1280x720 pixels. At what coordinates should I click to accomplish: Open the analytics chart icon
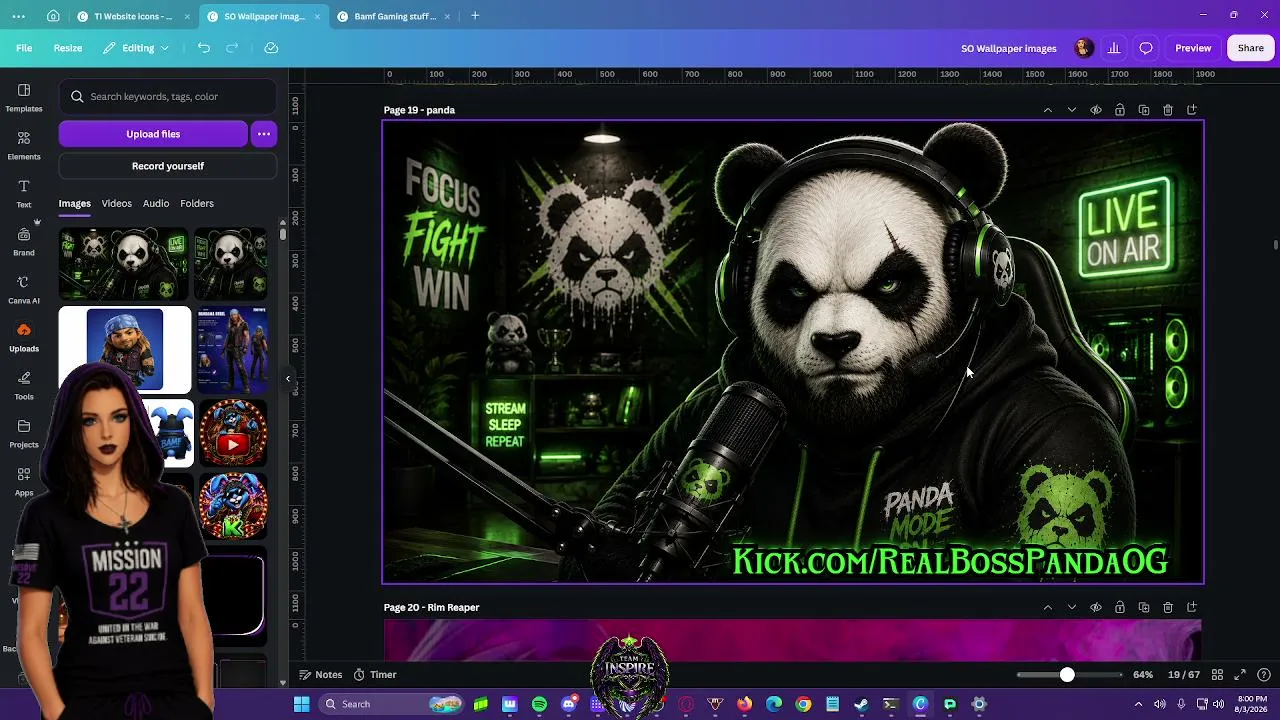[1114, 48]
